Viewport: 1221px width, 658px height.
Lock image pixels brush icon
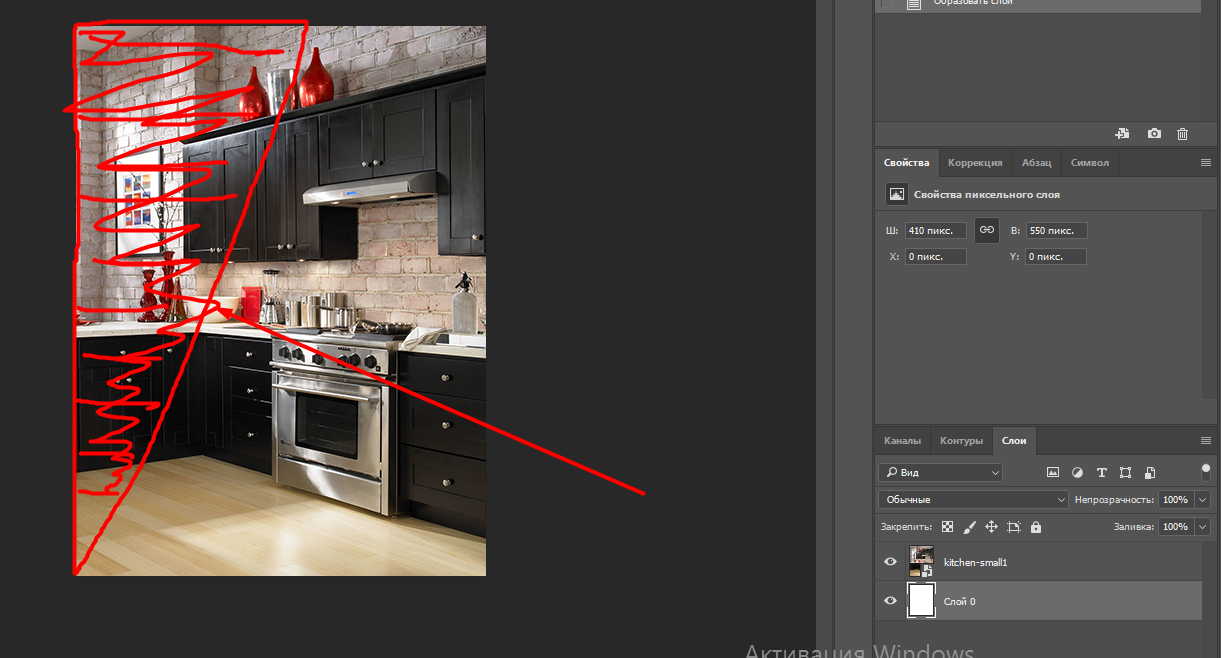point(969,526)
